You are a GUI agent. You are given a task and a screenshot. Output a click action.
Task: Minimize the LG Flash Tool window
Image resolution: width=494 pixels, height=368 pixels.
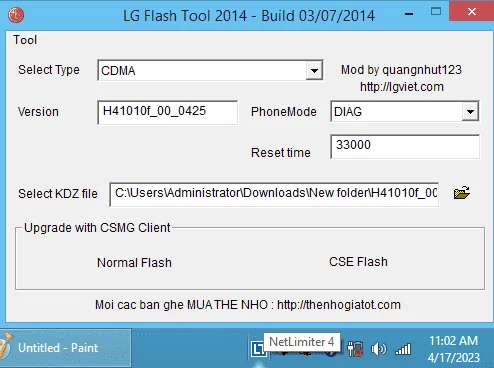[x=409, y=14]
